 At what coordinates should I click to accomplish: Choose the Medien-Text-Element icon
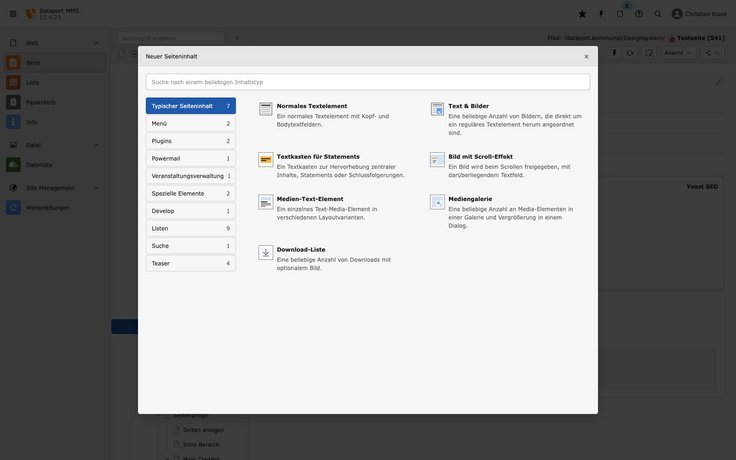click(266, 202)
